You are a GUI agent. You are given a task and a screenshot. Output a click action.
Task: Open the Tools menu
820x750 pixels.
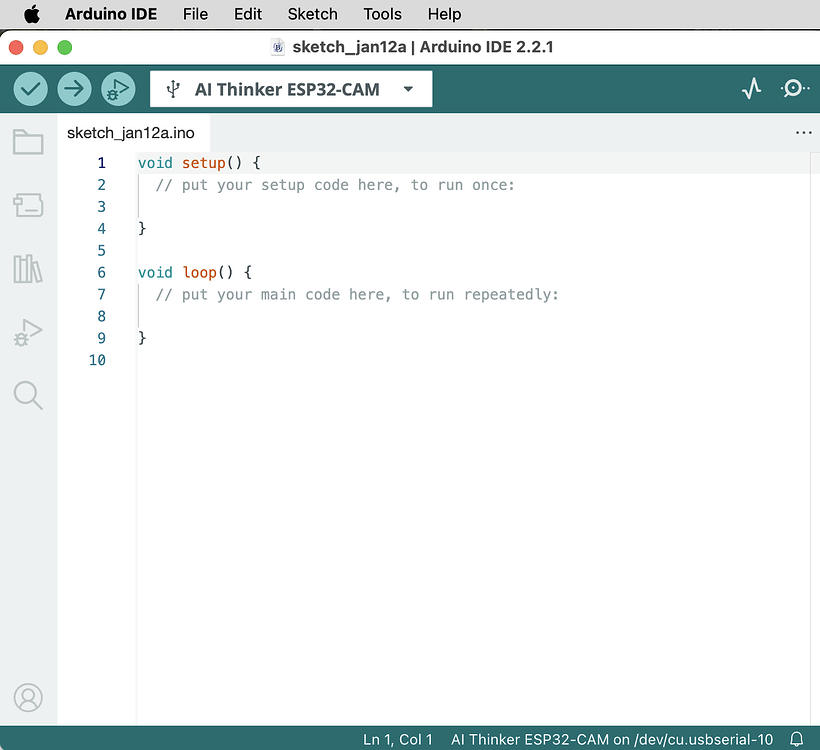382,14
